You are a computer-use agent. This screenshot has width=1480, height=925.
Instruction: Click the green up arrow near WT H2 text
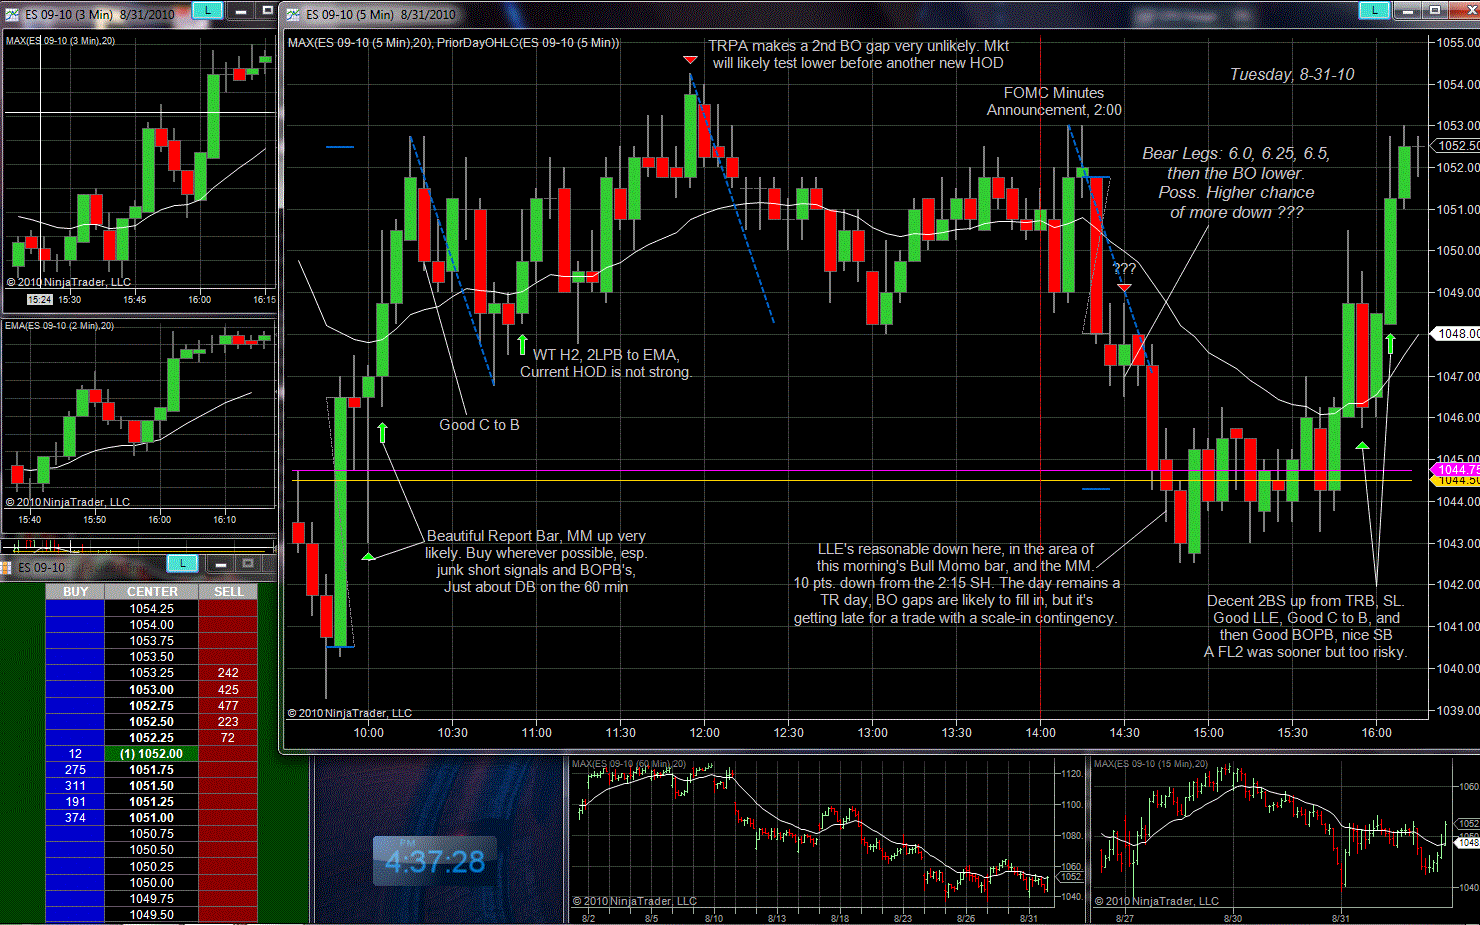coord(522,344)
